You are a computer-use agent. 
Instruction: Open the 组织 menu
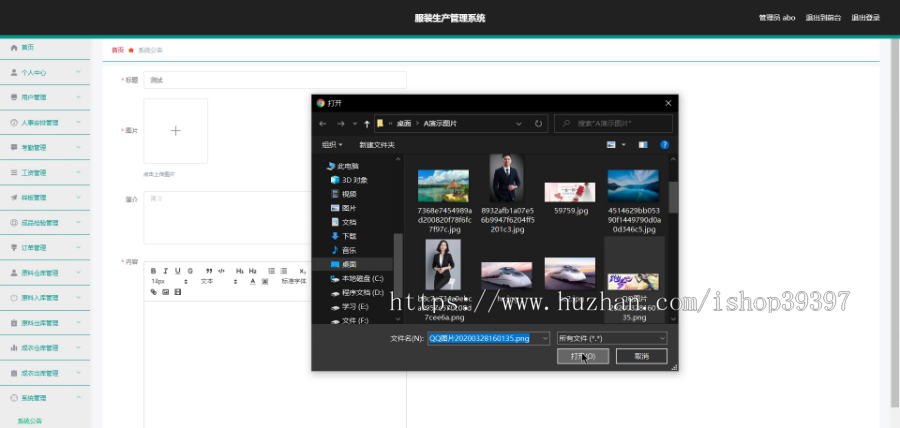tap(332, 145)
